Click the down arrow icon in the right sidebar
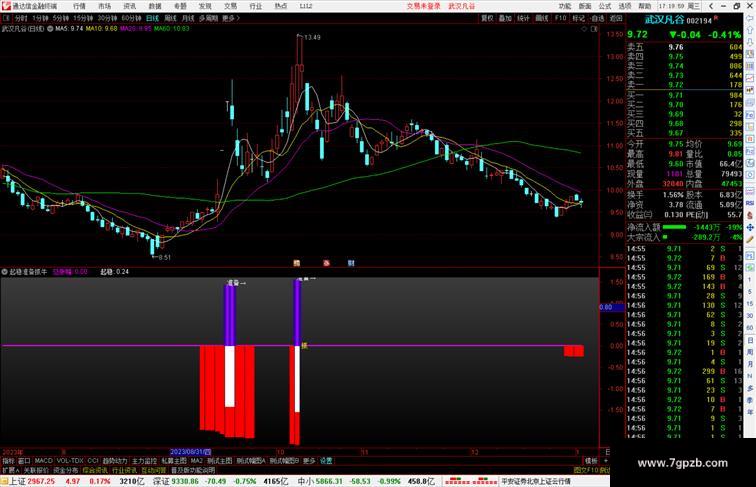 click(750, 42)
